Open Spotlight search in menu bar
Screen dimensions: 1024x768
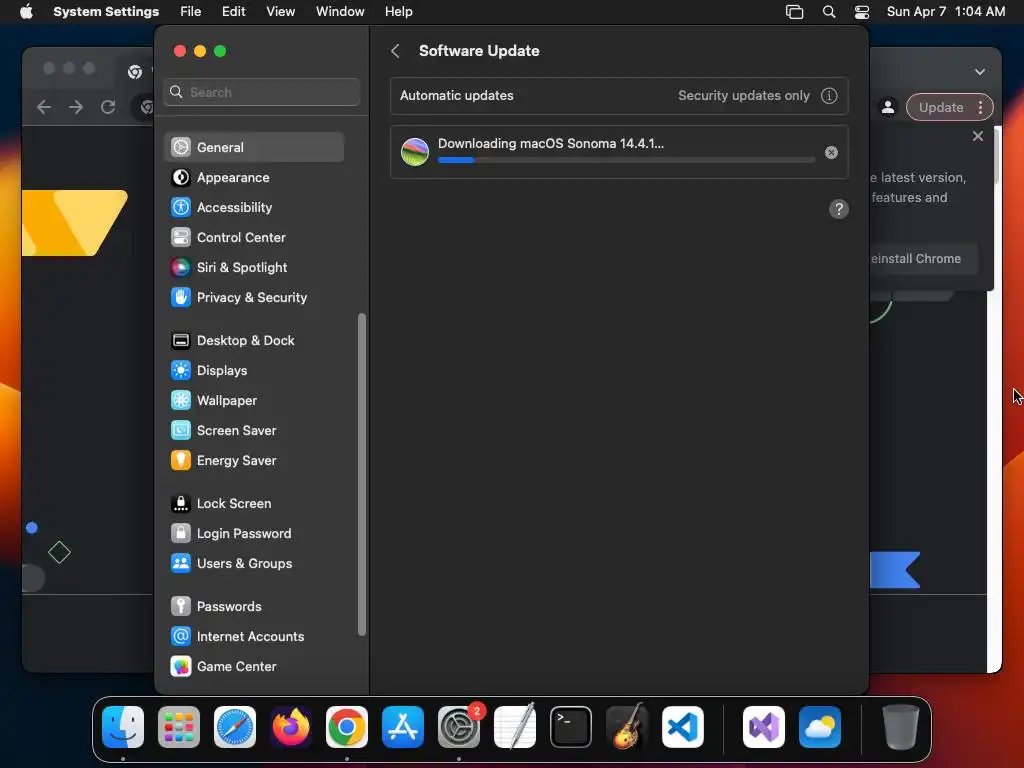pyautogui.click(x=829, y=12)
